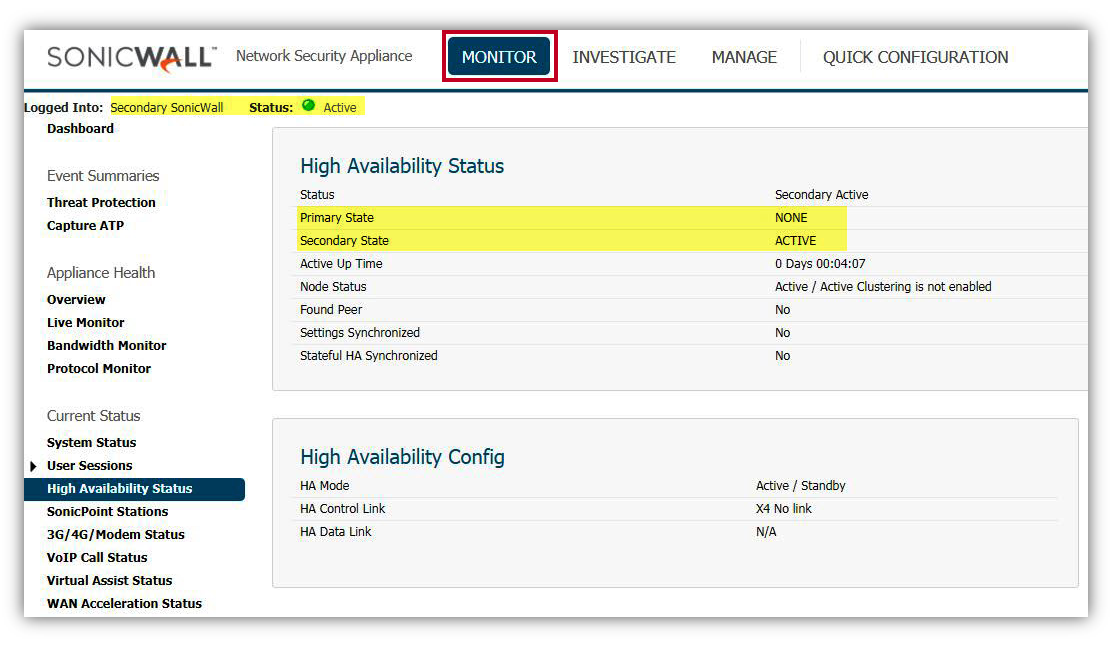This screenshot has width=1118, height=647.
Task: Click the Secondary State value 'ACTIVE'
Action: click(796, 241)
